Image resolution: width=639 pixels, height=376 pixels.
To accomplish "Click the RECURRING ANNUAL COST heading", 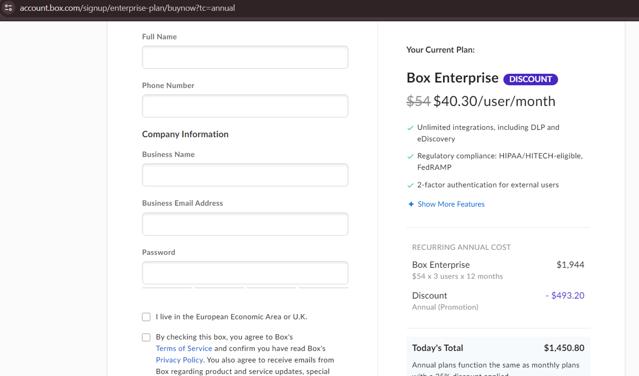I will (x=461, y=247).
